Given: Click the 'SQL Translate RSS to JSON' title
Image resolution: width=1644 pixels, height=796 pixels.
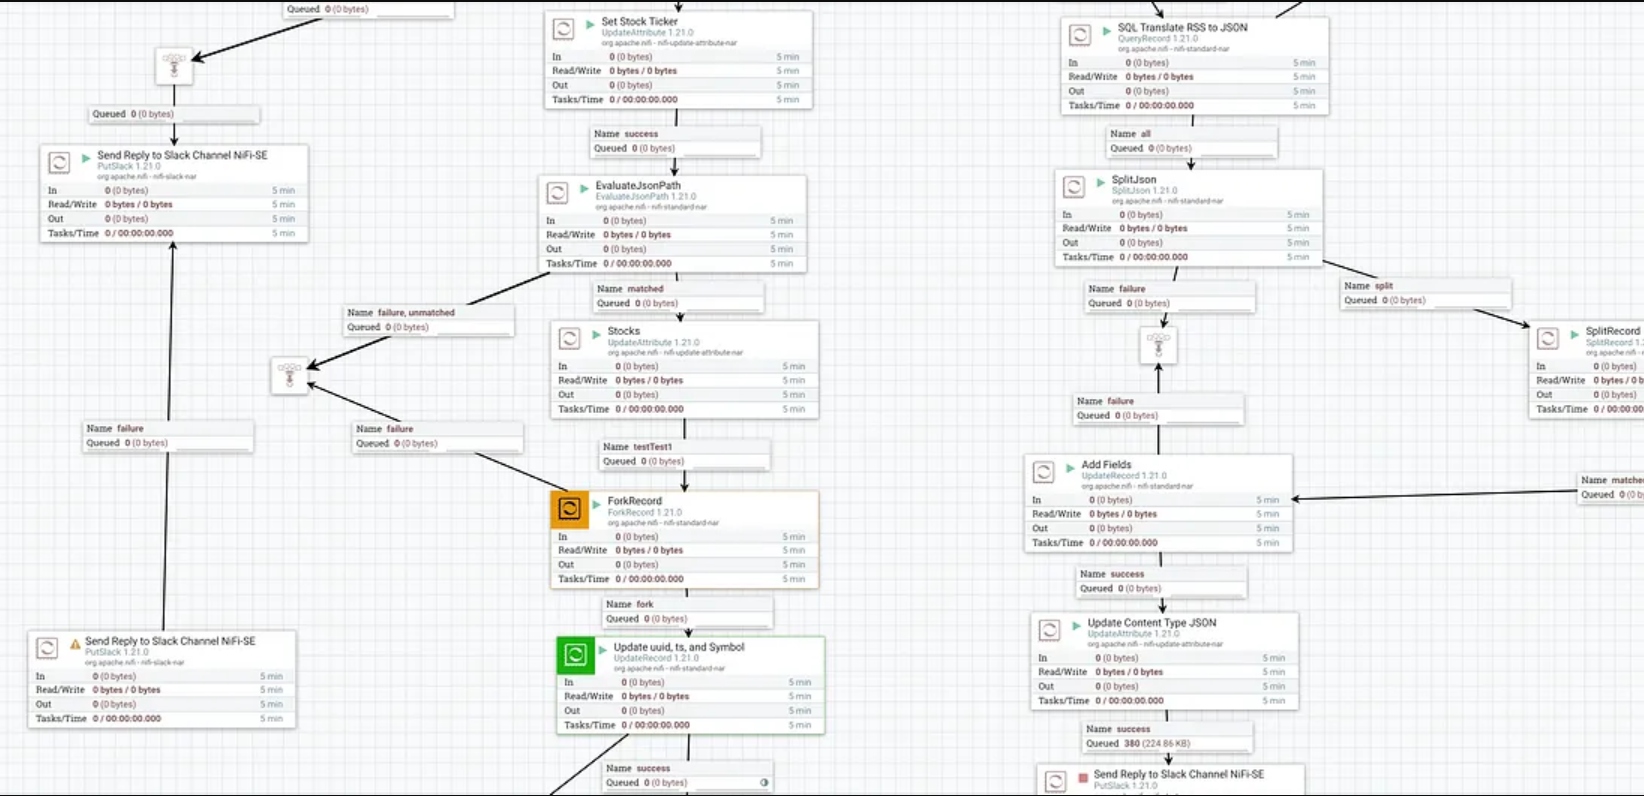Looking at the screenshot, I should pyautogui.click(x=1183, y=27).
